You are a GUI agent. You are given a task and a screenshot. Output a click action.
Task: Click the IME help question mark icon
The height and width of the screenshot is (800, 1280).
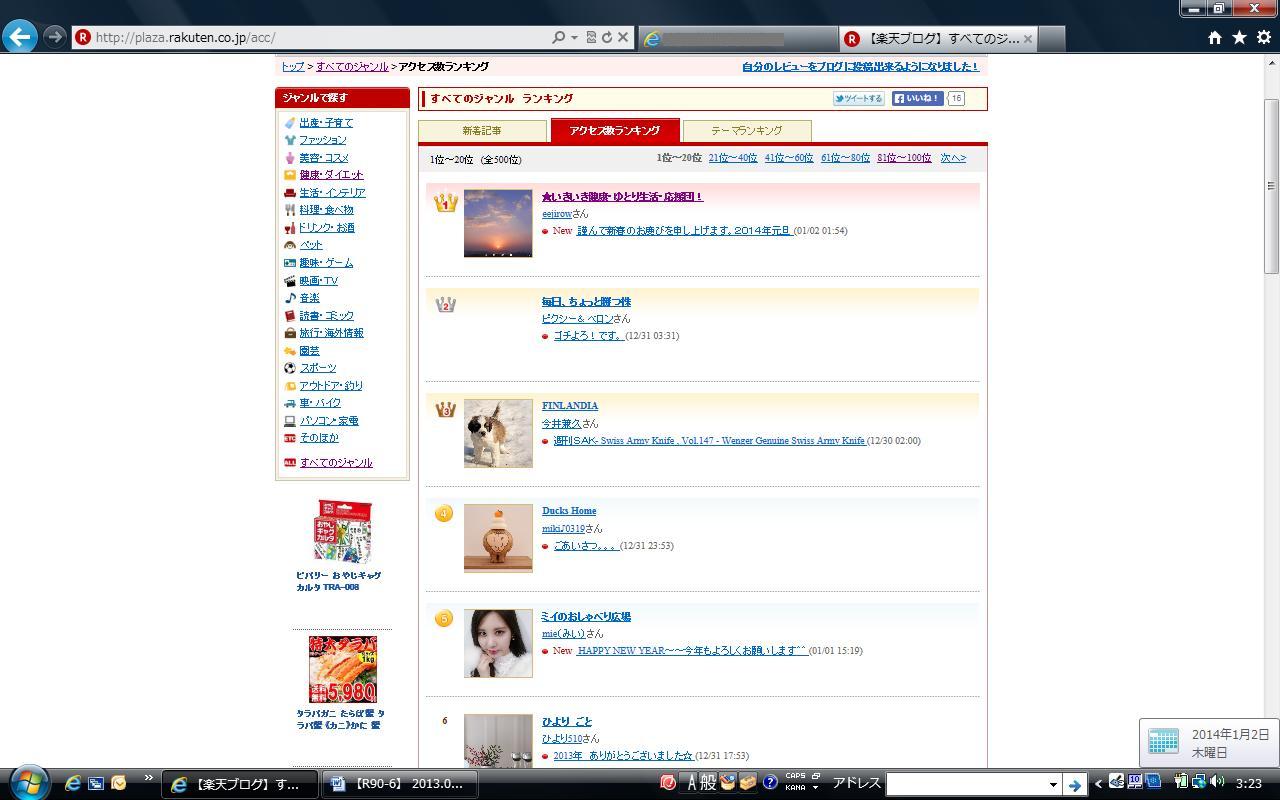(x=770, y=782)
